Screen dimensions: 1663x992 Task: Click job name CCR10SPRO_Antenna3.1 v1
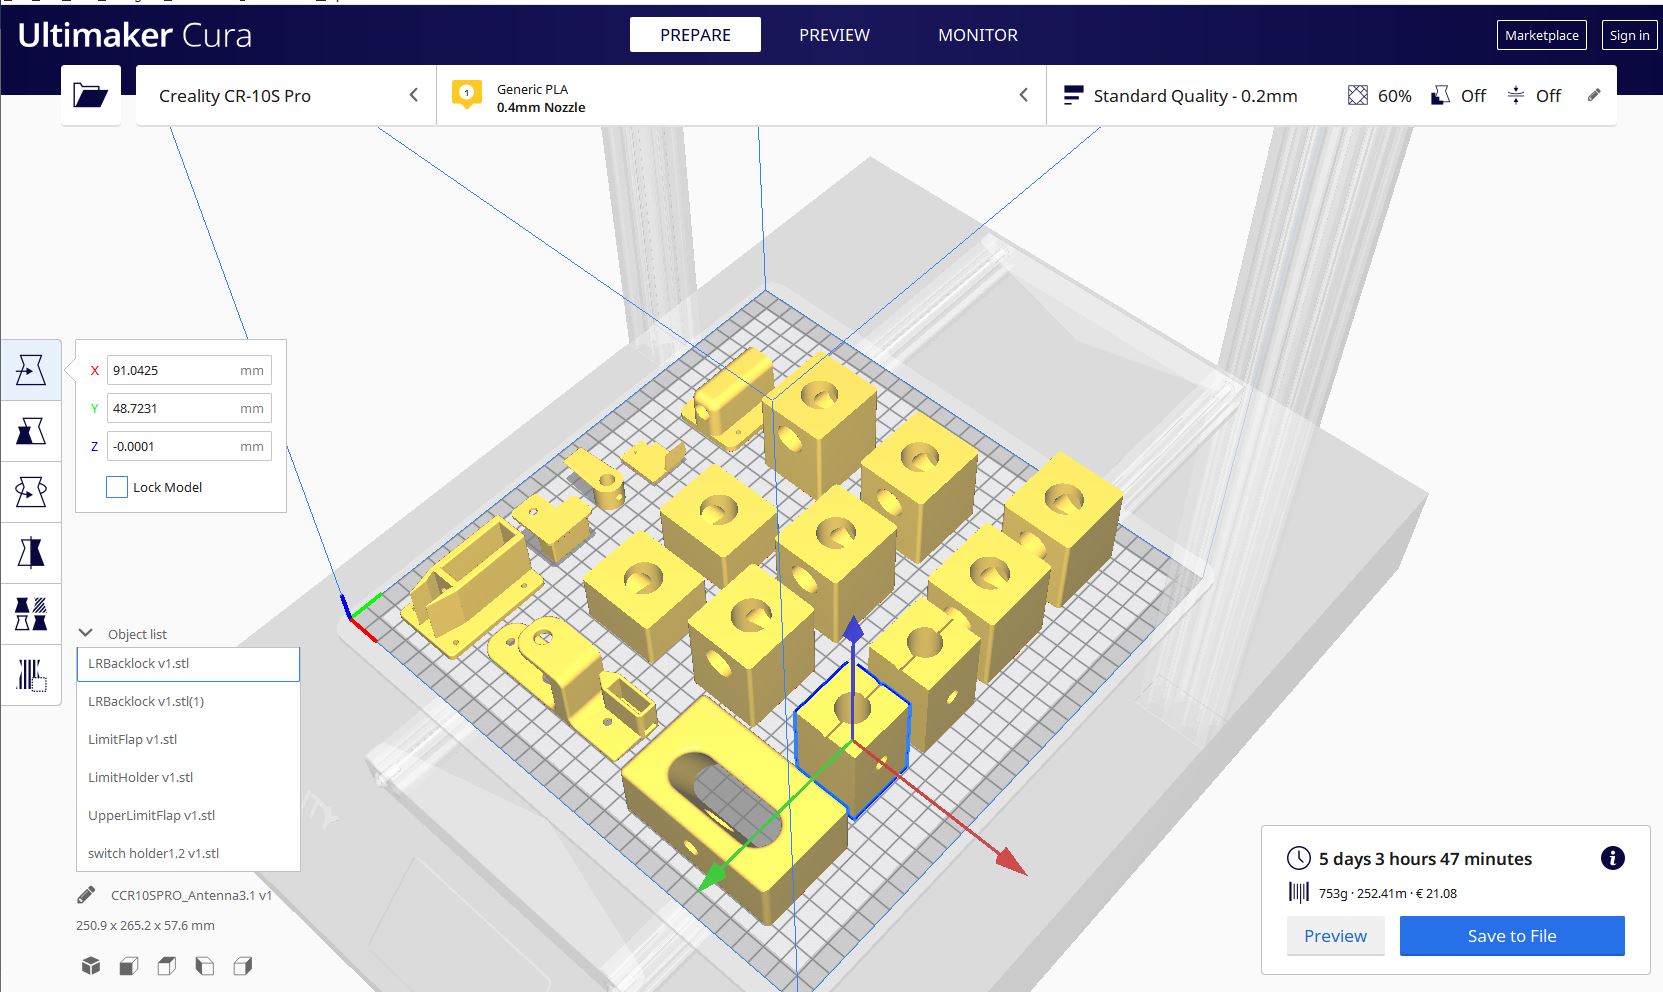[191, 895]
